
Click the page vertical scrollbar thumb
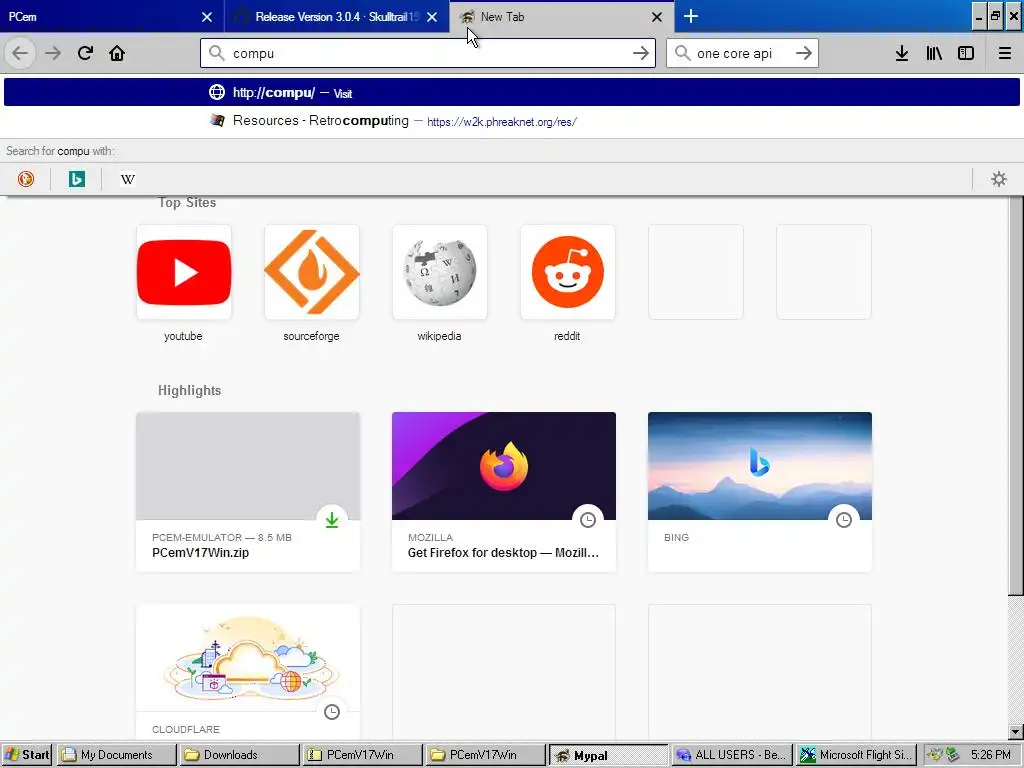(1016, 395)
